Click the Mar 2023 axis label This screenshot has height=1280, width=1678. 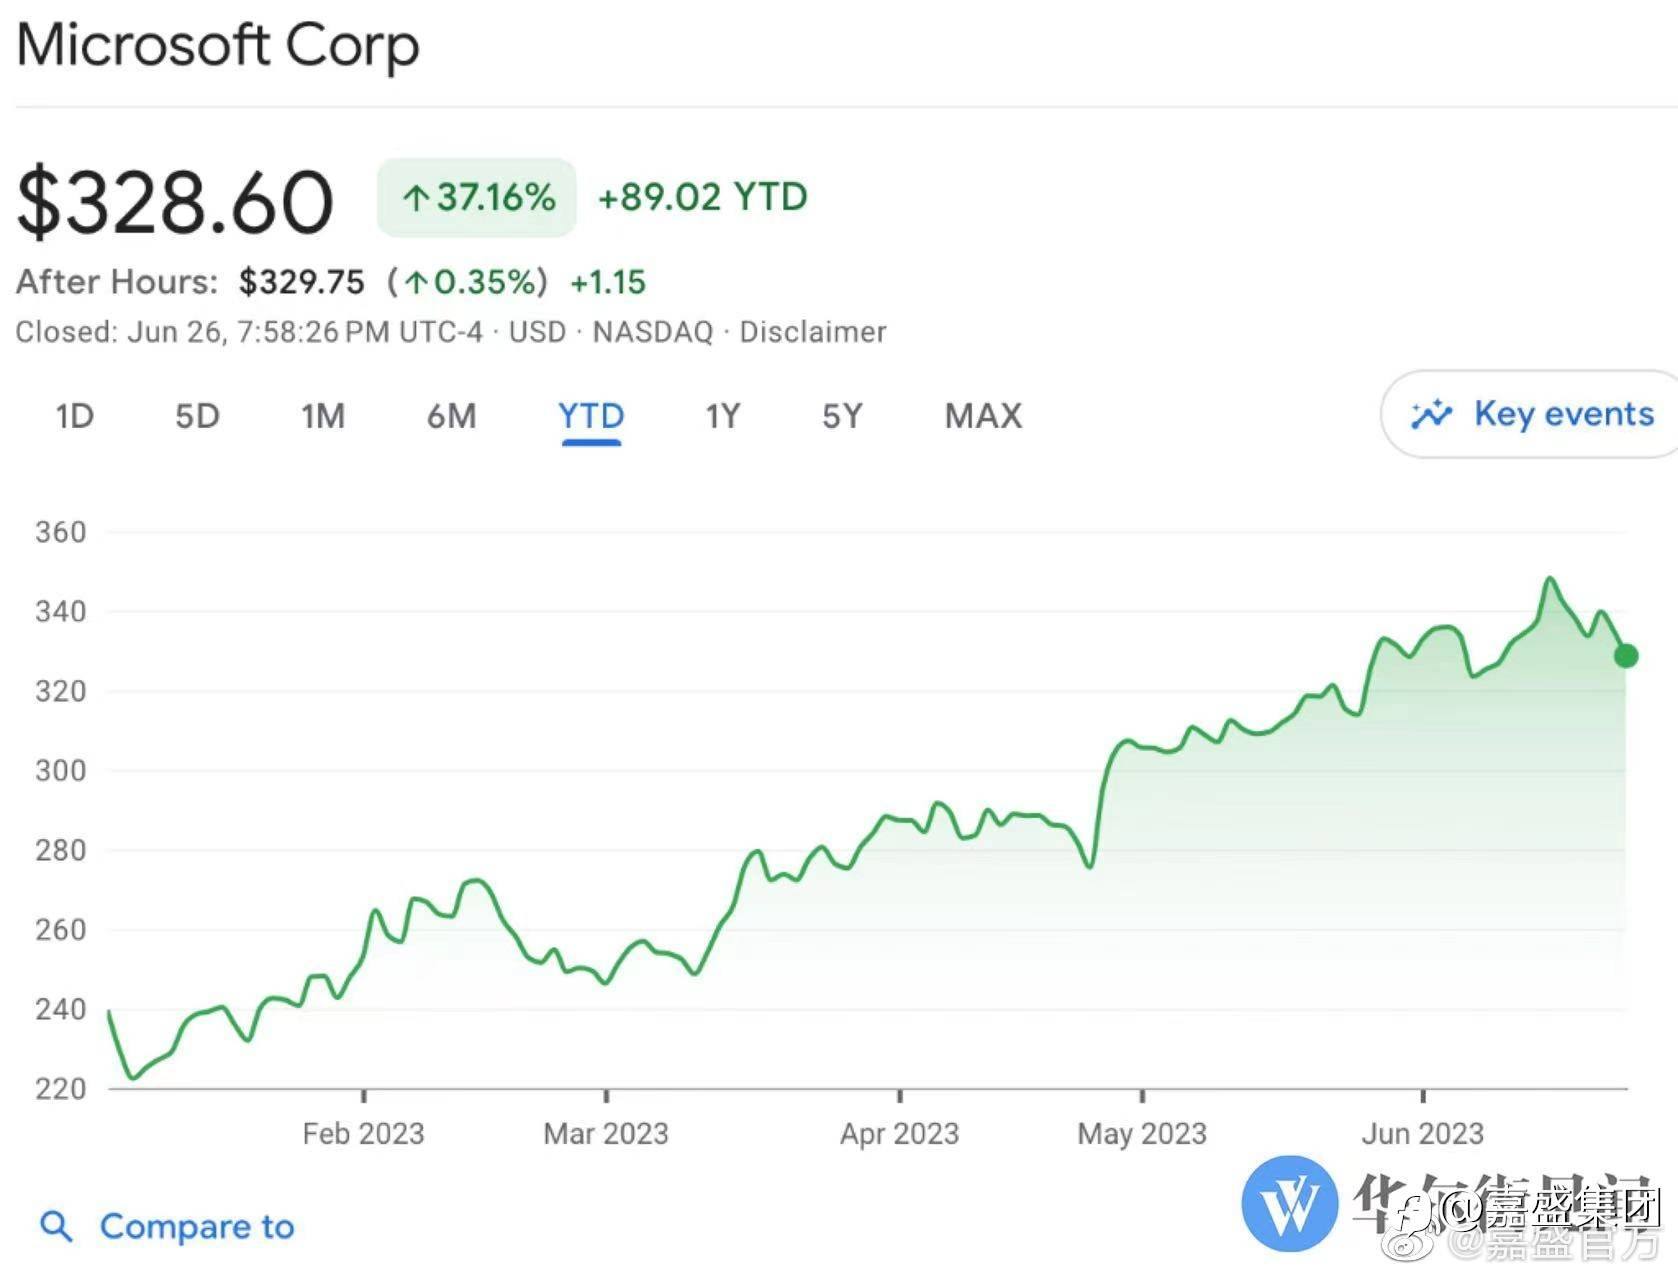pos(606,1134)
